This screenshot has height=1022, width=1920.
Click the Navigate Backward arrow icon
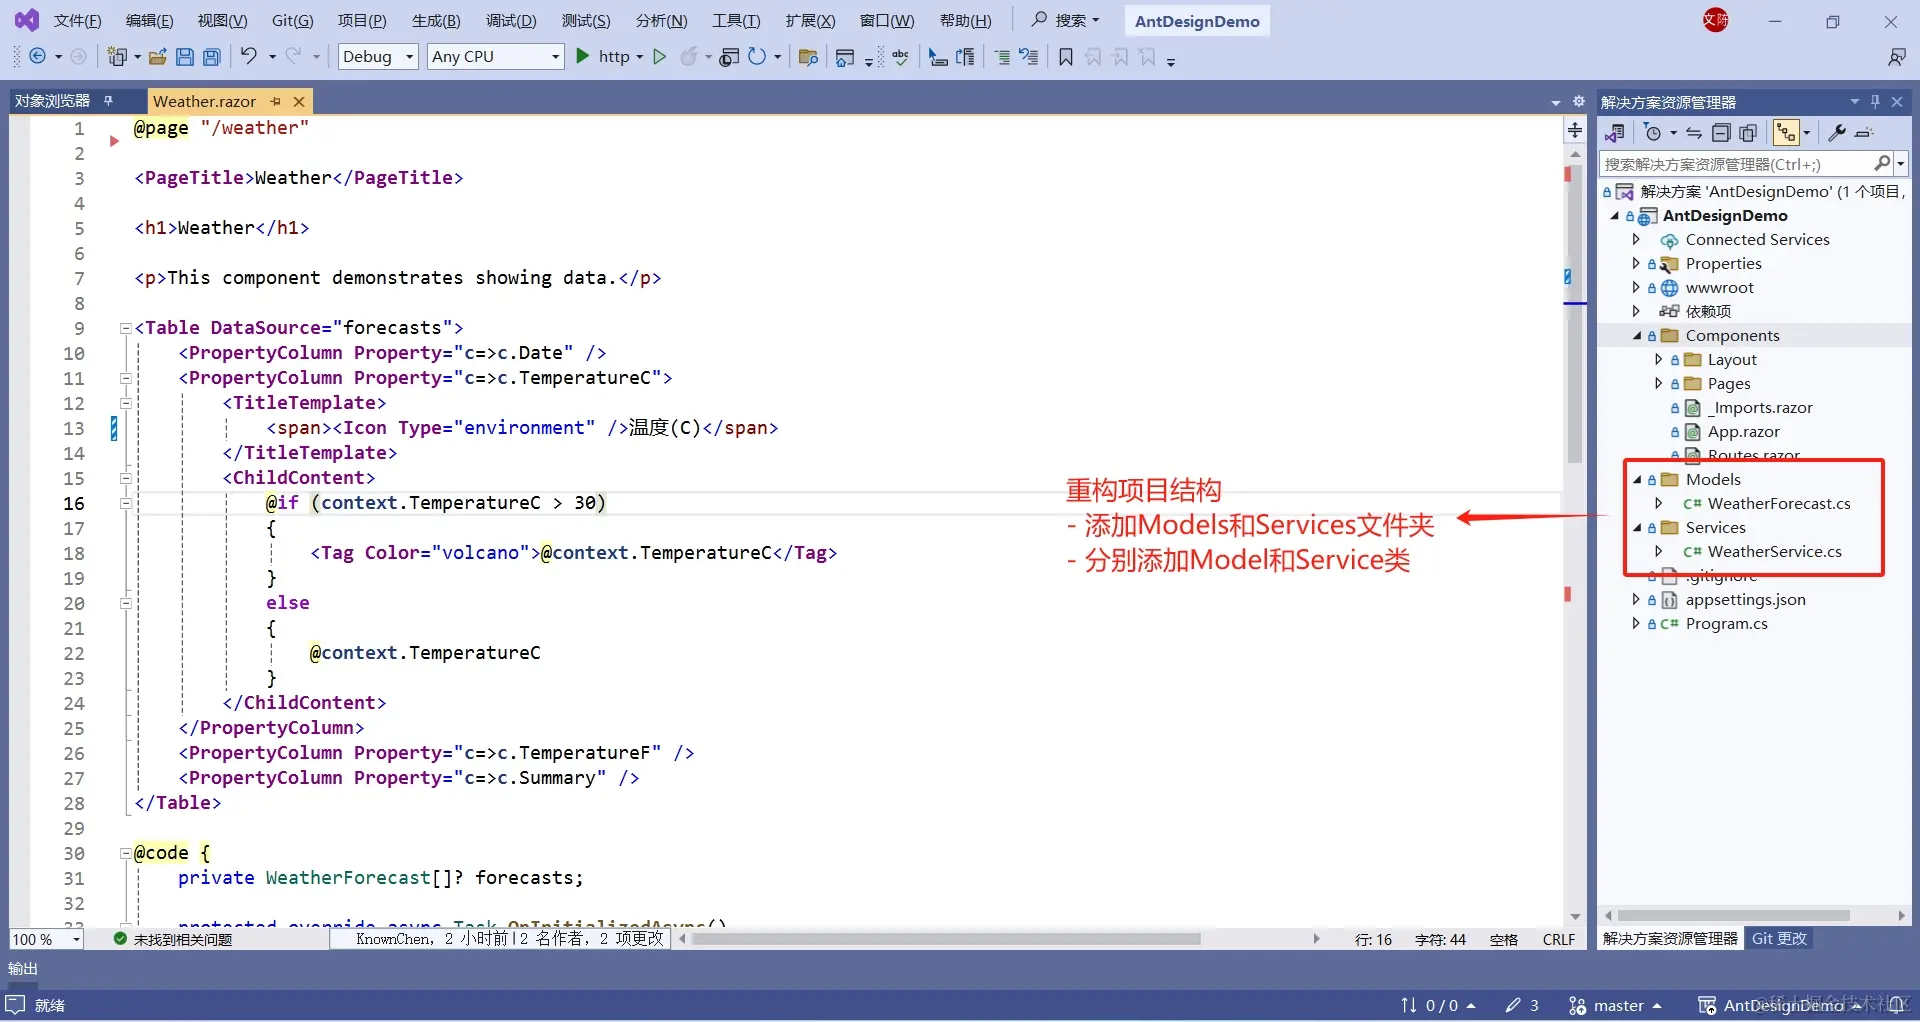click(37, 57)
